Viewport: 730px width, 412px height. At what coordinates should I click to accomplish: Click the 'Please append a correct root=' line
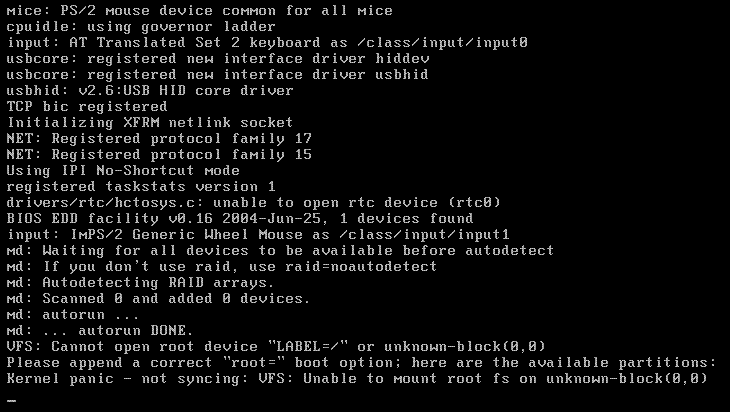[x=361, y=363]
